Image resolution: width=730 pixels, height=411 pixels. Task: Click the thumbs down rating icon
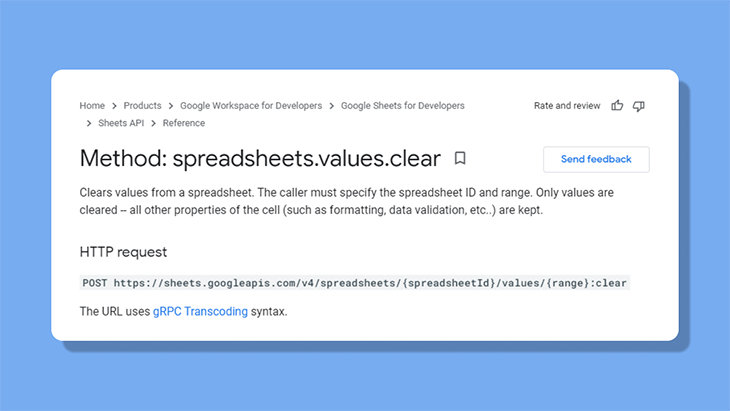point(638,106)
